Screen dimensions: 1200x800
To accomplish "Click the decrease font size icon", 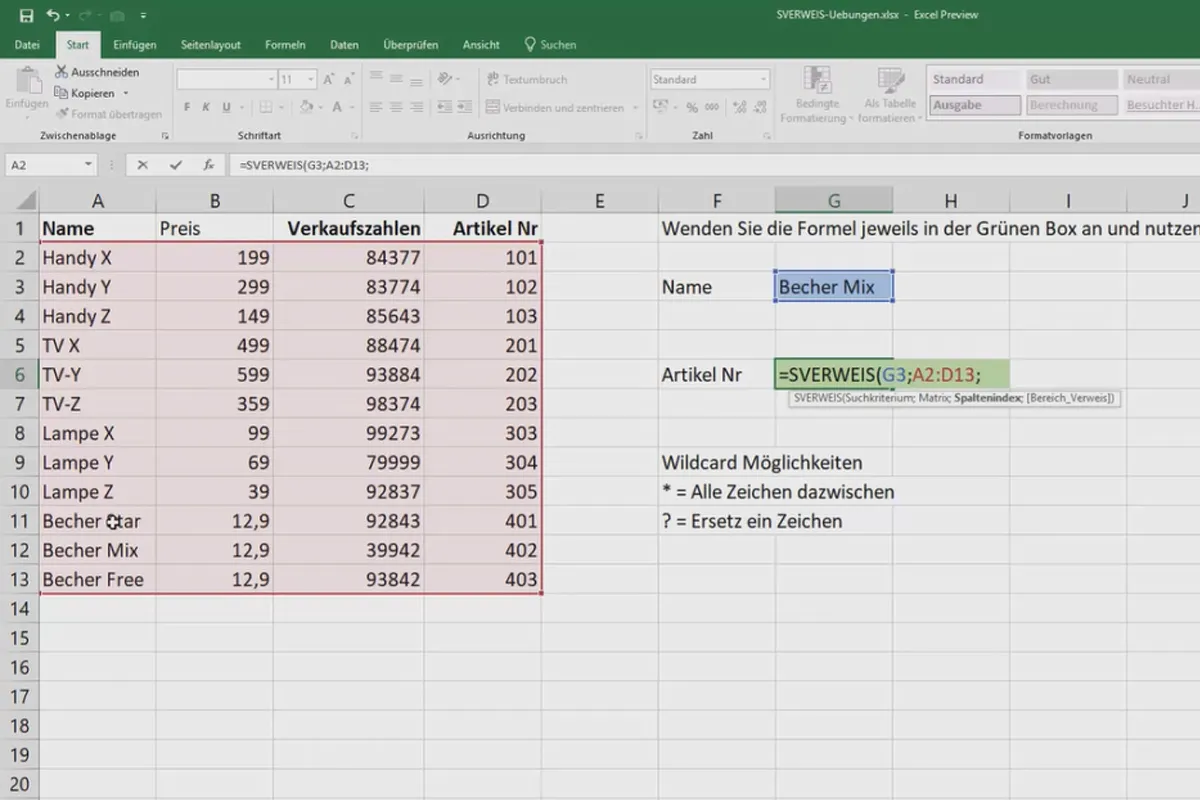I will (x=349, y=79).
